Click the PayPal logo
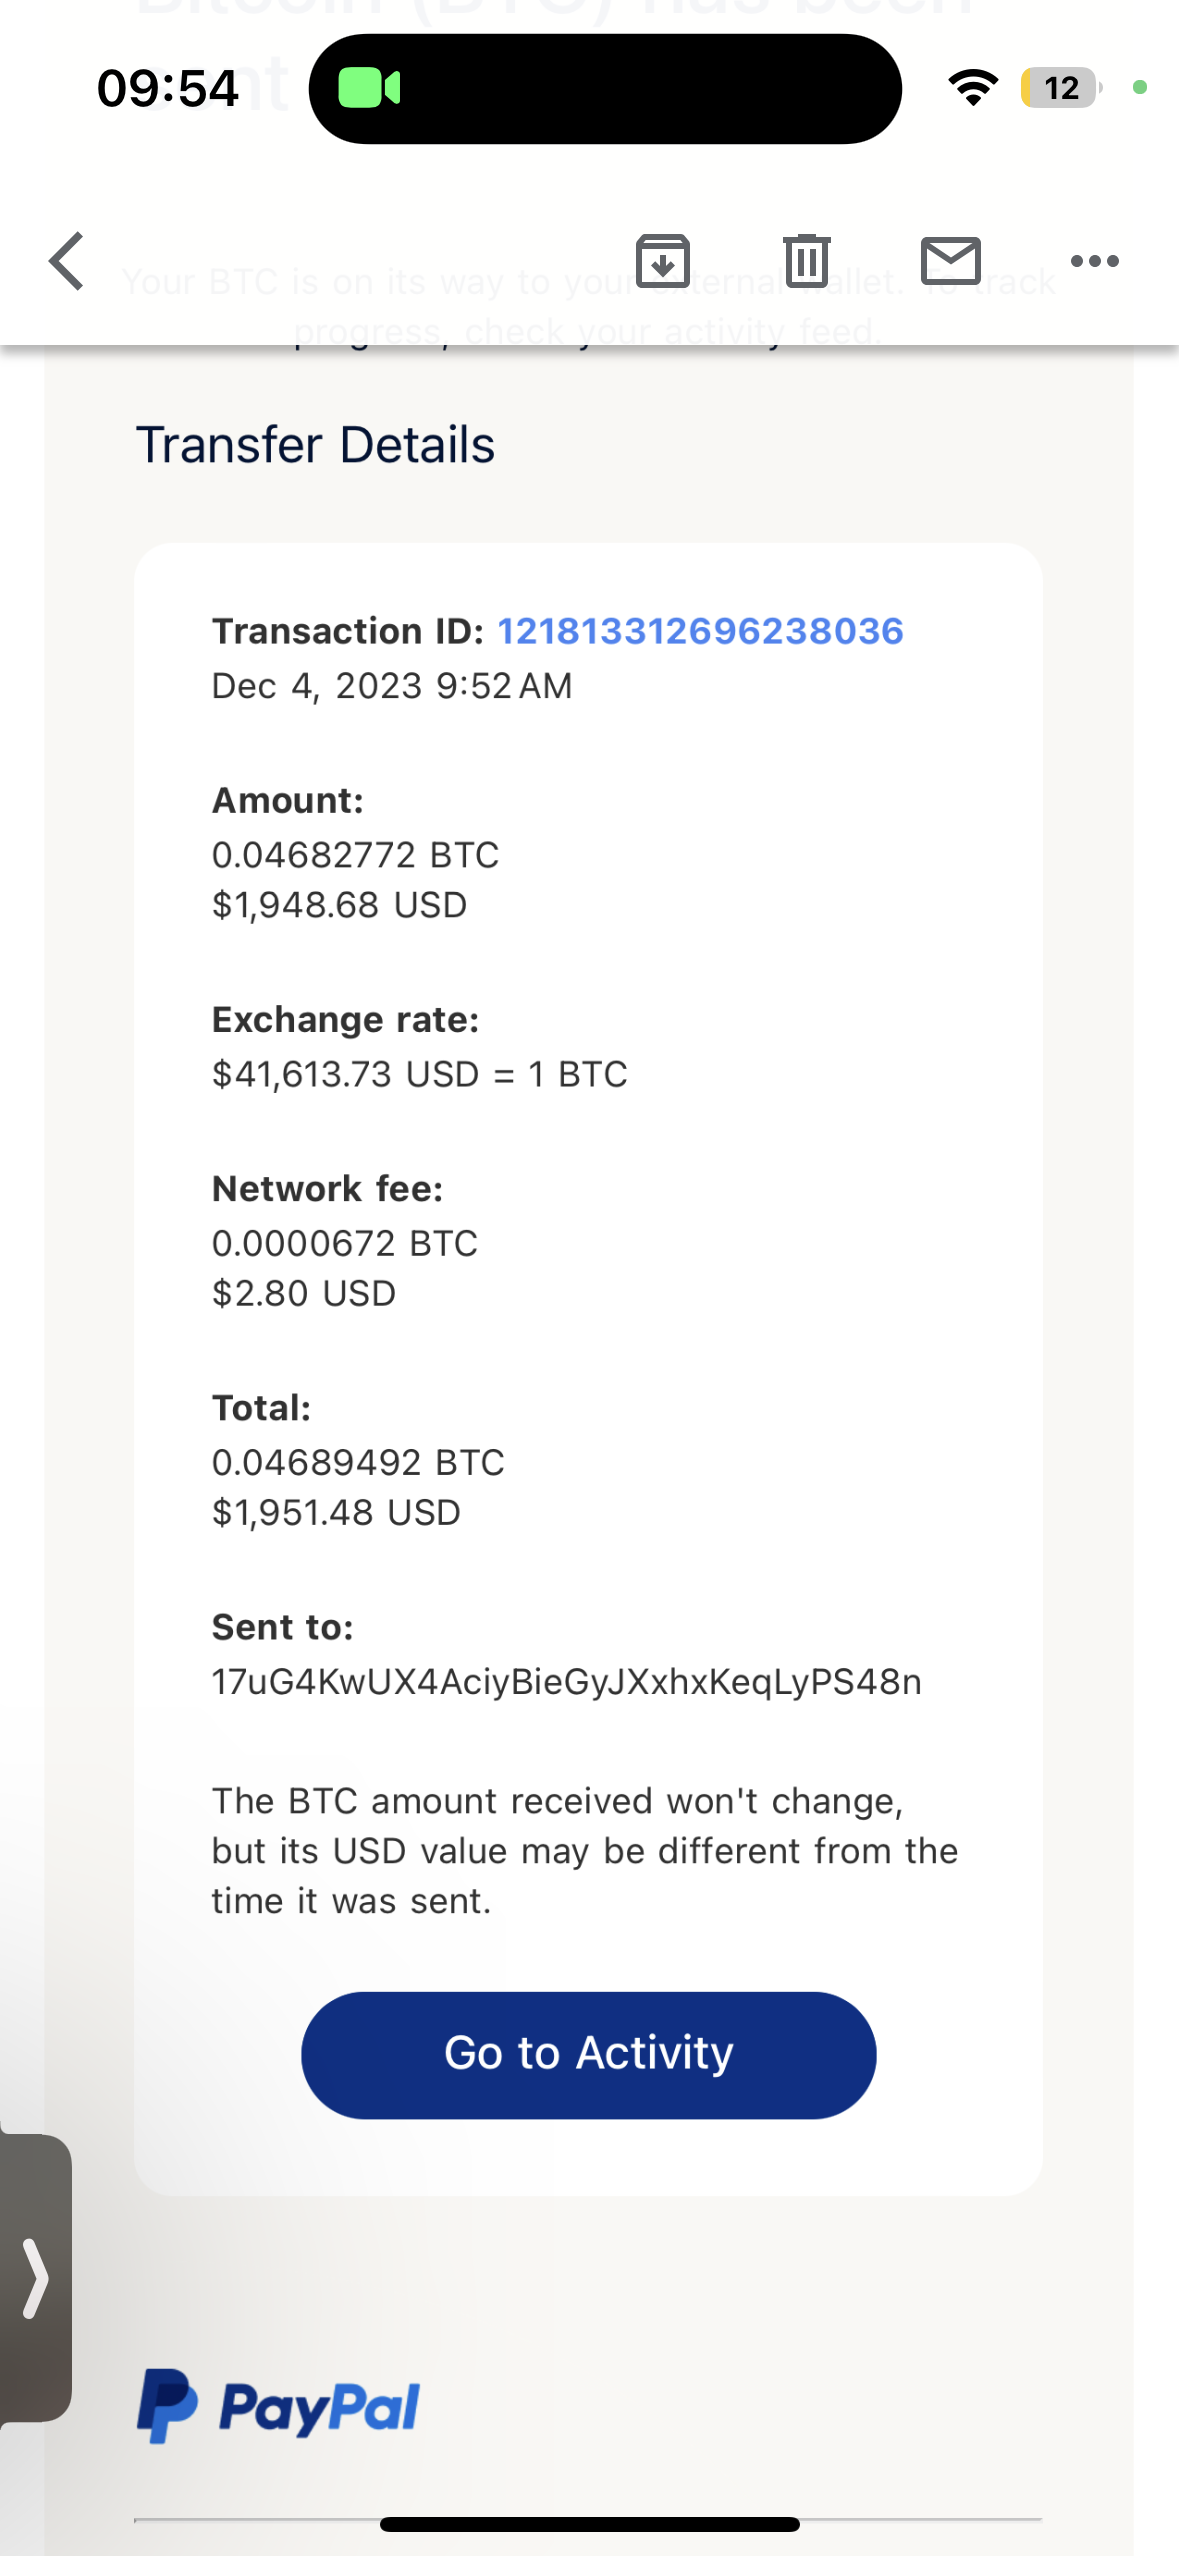The height and width of the screenshot is (2556, 1179). [278, 2406]
